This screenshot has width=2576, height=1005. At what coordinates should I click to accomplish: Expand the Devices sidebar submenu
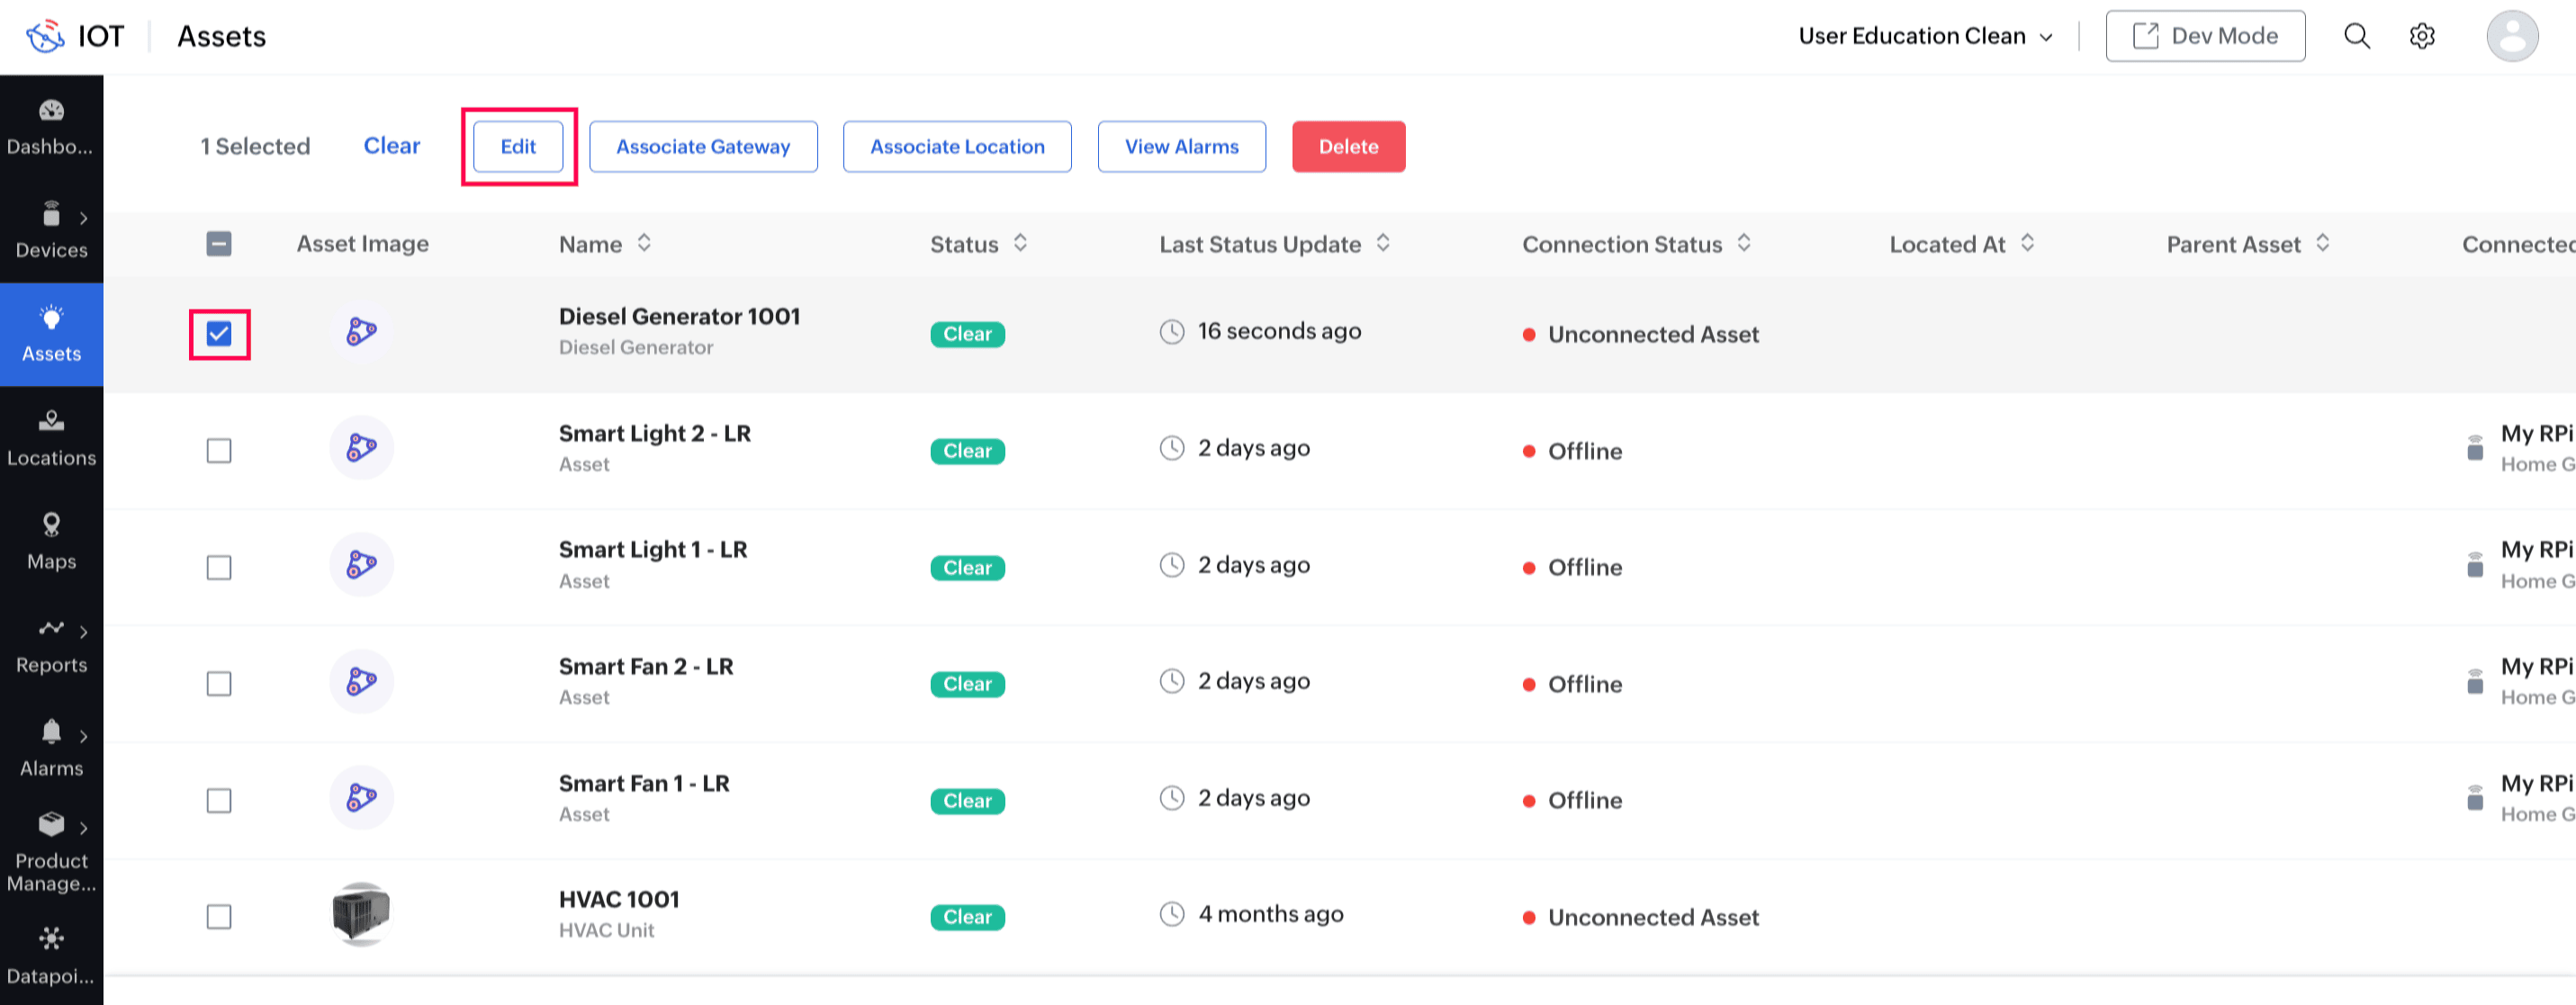click(x=83, y=218)
